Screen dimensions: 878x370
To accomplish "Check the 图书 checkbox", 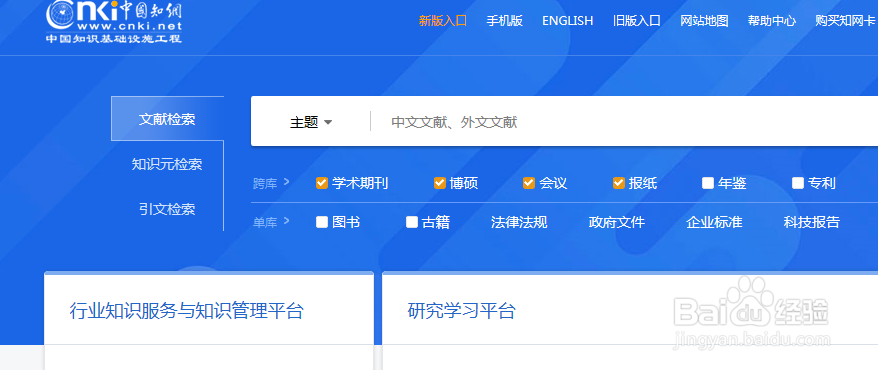I will click(x=321, y=222).
